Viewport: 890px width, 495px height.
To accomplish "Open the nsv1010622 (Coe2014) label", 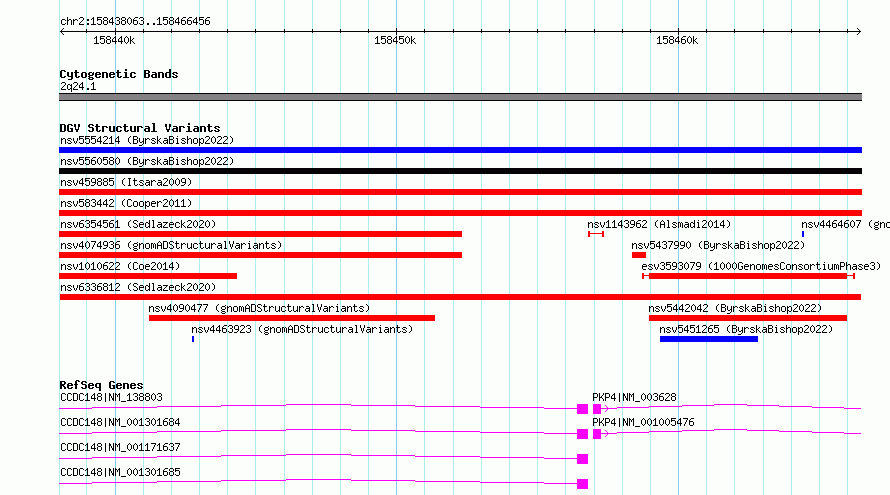I will point(120,266).
